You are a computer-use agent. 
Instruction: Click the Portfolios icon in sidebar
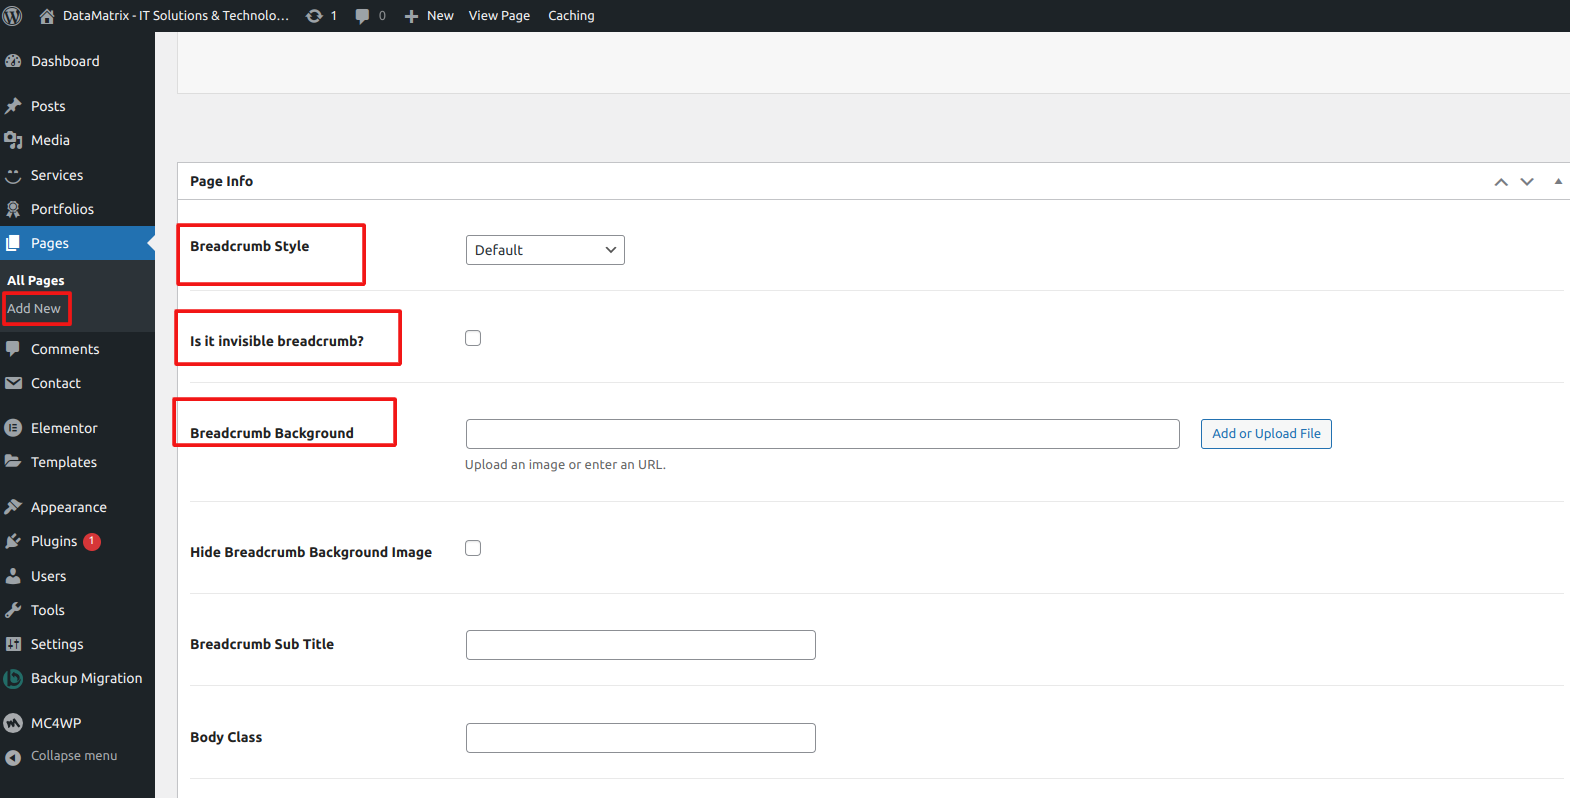click(13, 209)
